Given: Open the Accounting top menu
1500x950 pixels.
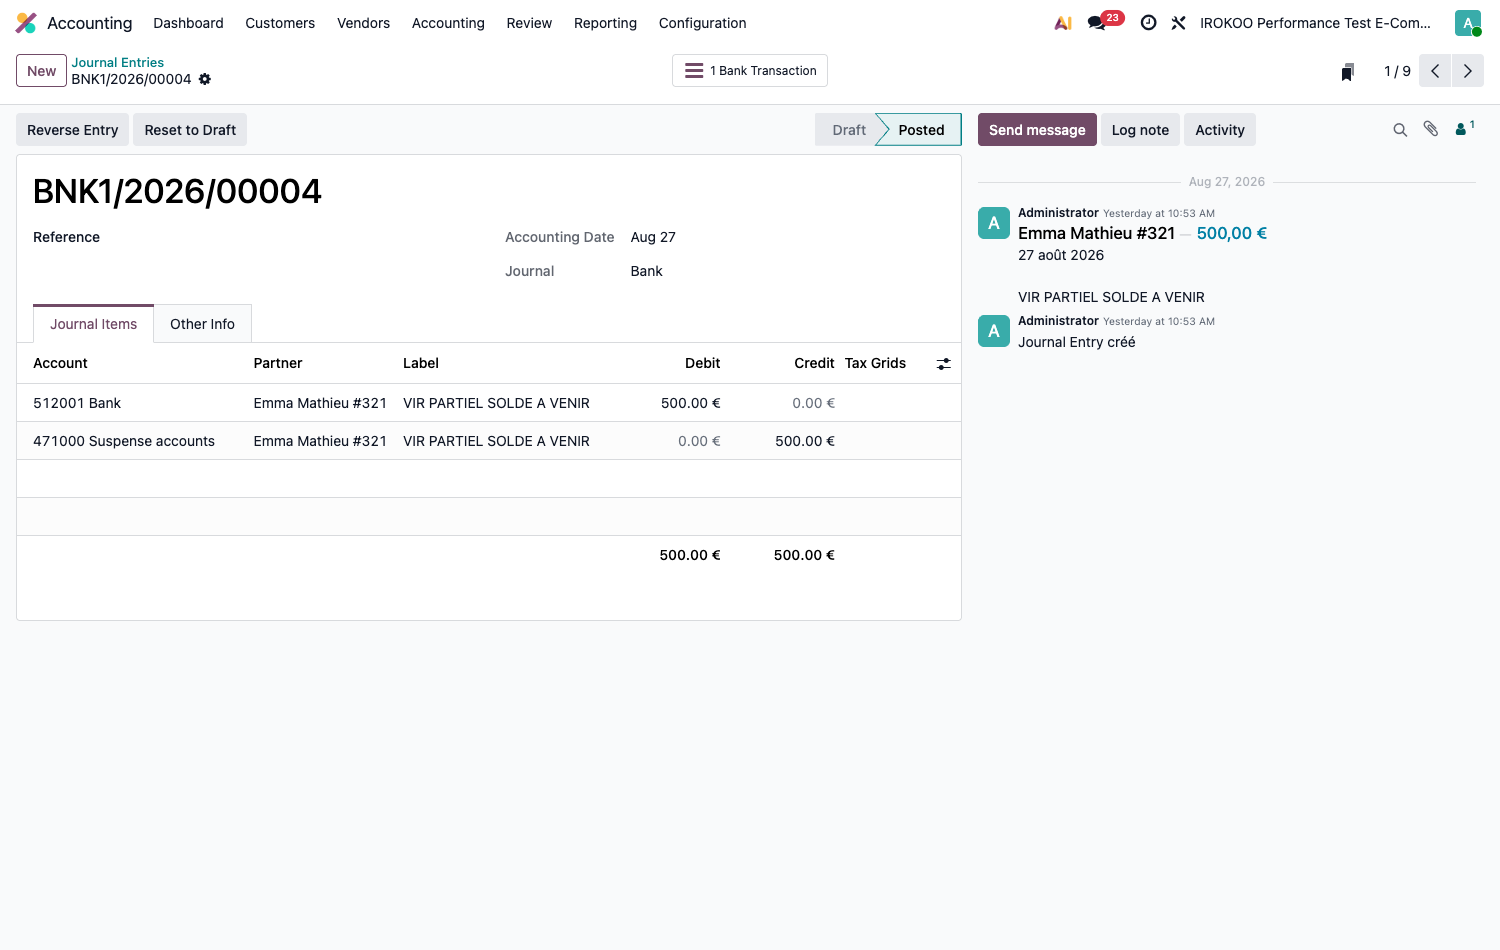Looking at the screenshot, I should coord(448,23).
